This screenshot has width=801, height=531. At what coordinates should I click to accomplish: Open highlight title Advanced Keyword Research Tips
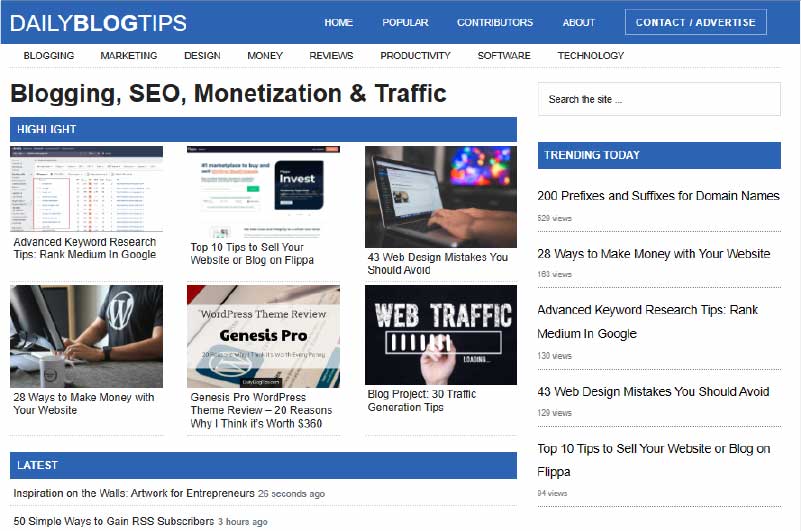(85, 248)
